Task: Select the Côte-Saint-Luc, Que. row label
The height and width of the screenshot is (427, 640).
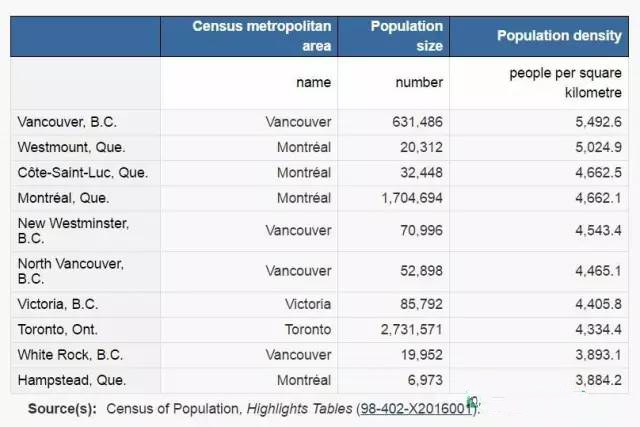Action: point(83,173)
